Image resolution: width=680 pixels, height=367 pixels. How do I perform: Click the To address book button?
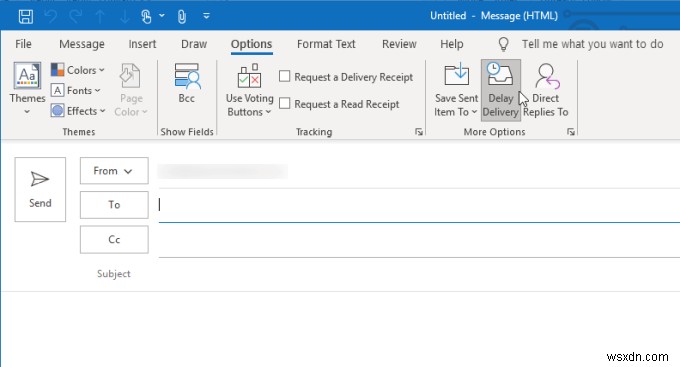114,205
